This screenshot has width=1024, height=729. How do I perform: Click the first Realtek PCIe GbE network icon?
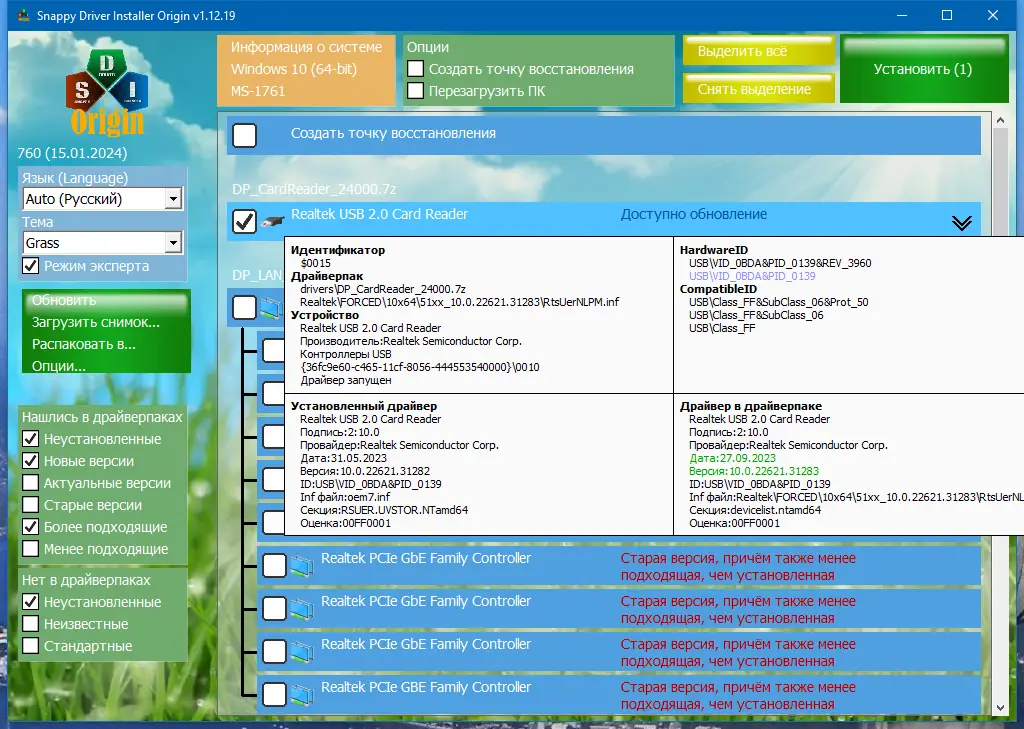(302, 565)
